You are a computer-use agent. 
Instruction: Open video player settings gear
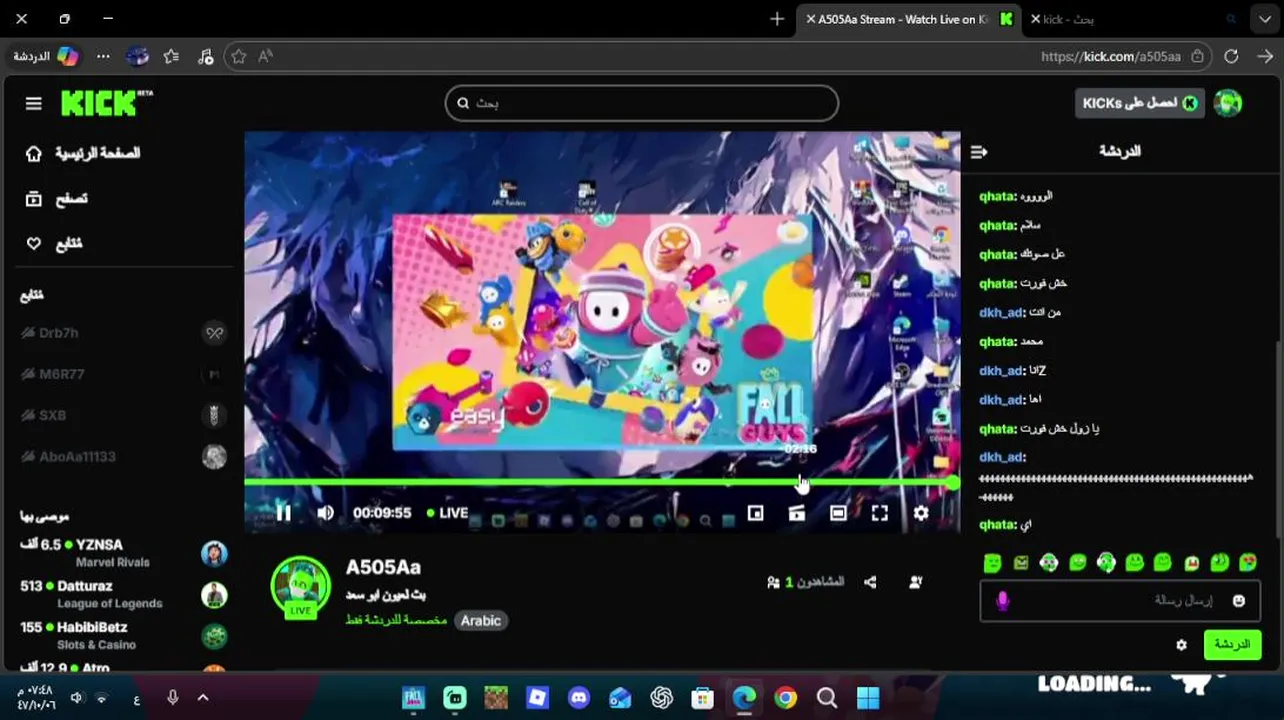(921, 513)
